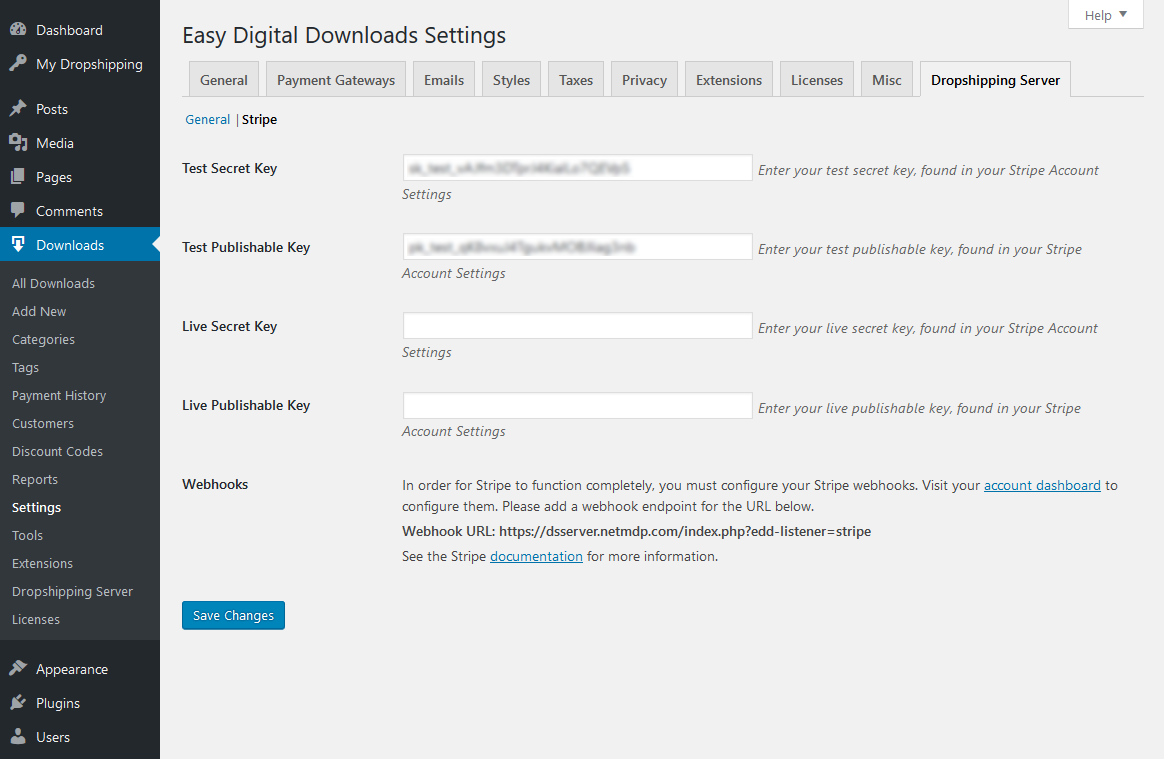Open the Styles tab

click(x=511, y=79)
